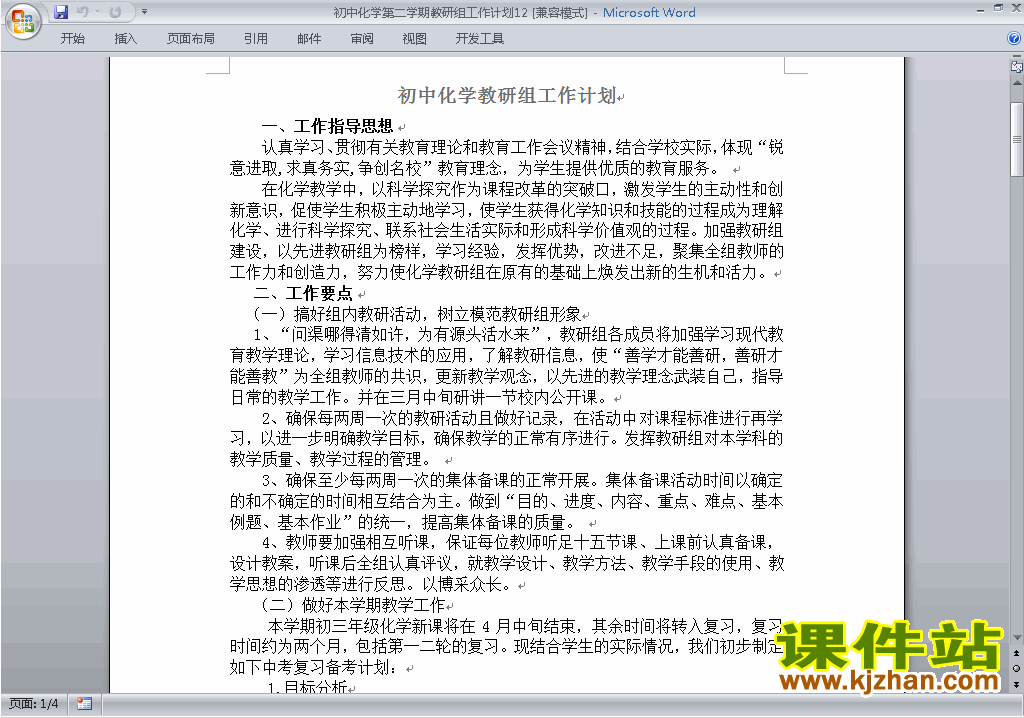
Task: Select the 页面布局 tab
Action: 191,39
